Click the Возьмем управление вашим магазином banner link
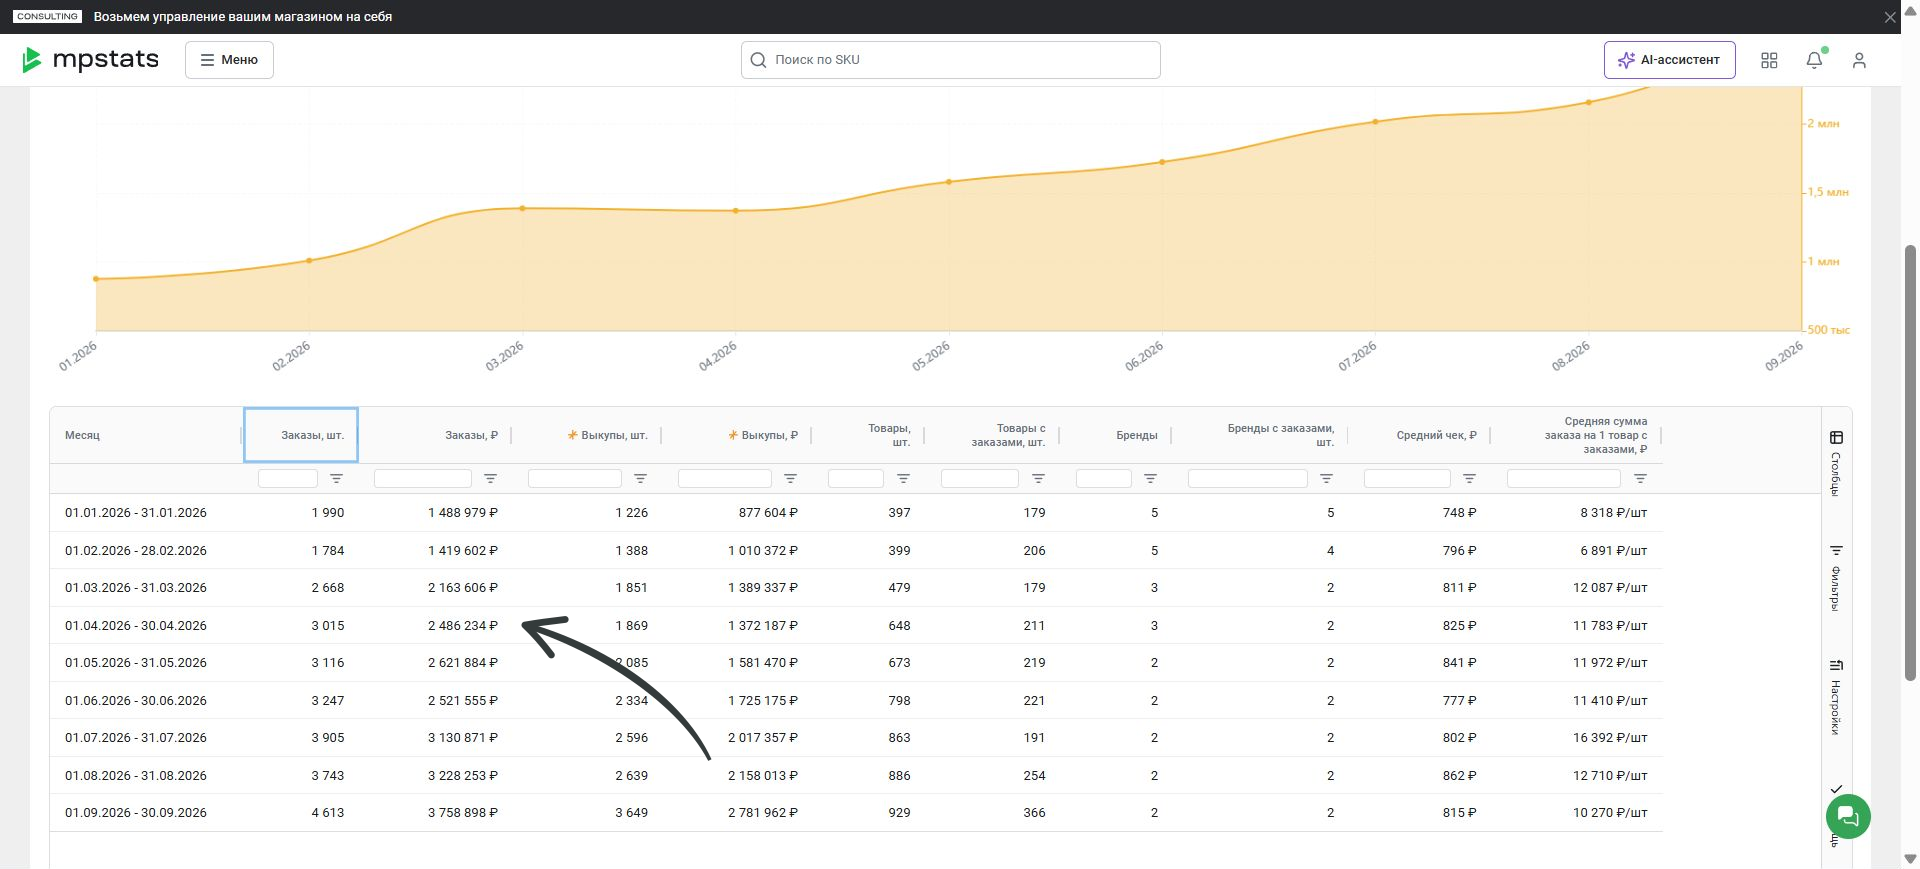Screen dimensions: 1920x869 (x=243, y=17)
